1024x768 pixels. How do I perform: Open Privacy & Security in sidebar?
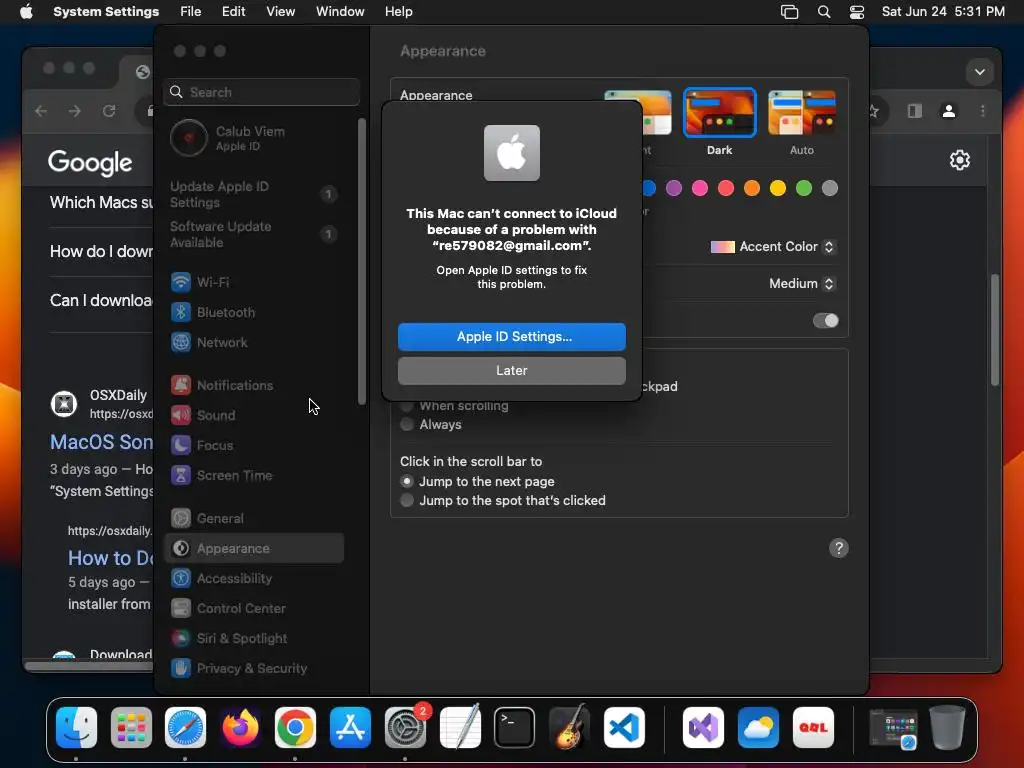pyautogui.click(x=254, y=669)
